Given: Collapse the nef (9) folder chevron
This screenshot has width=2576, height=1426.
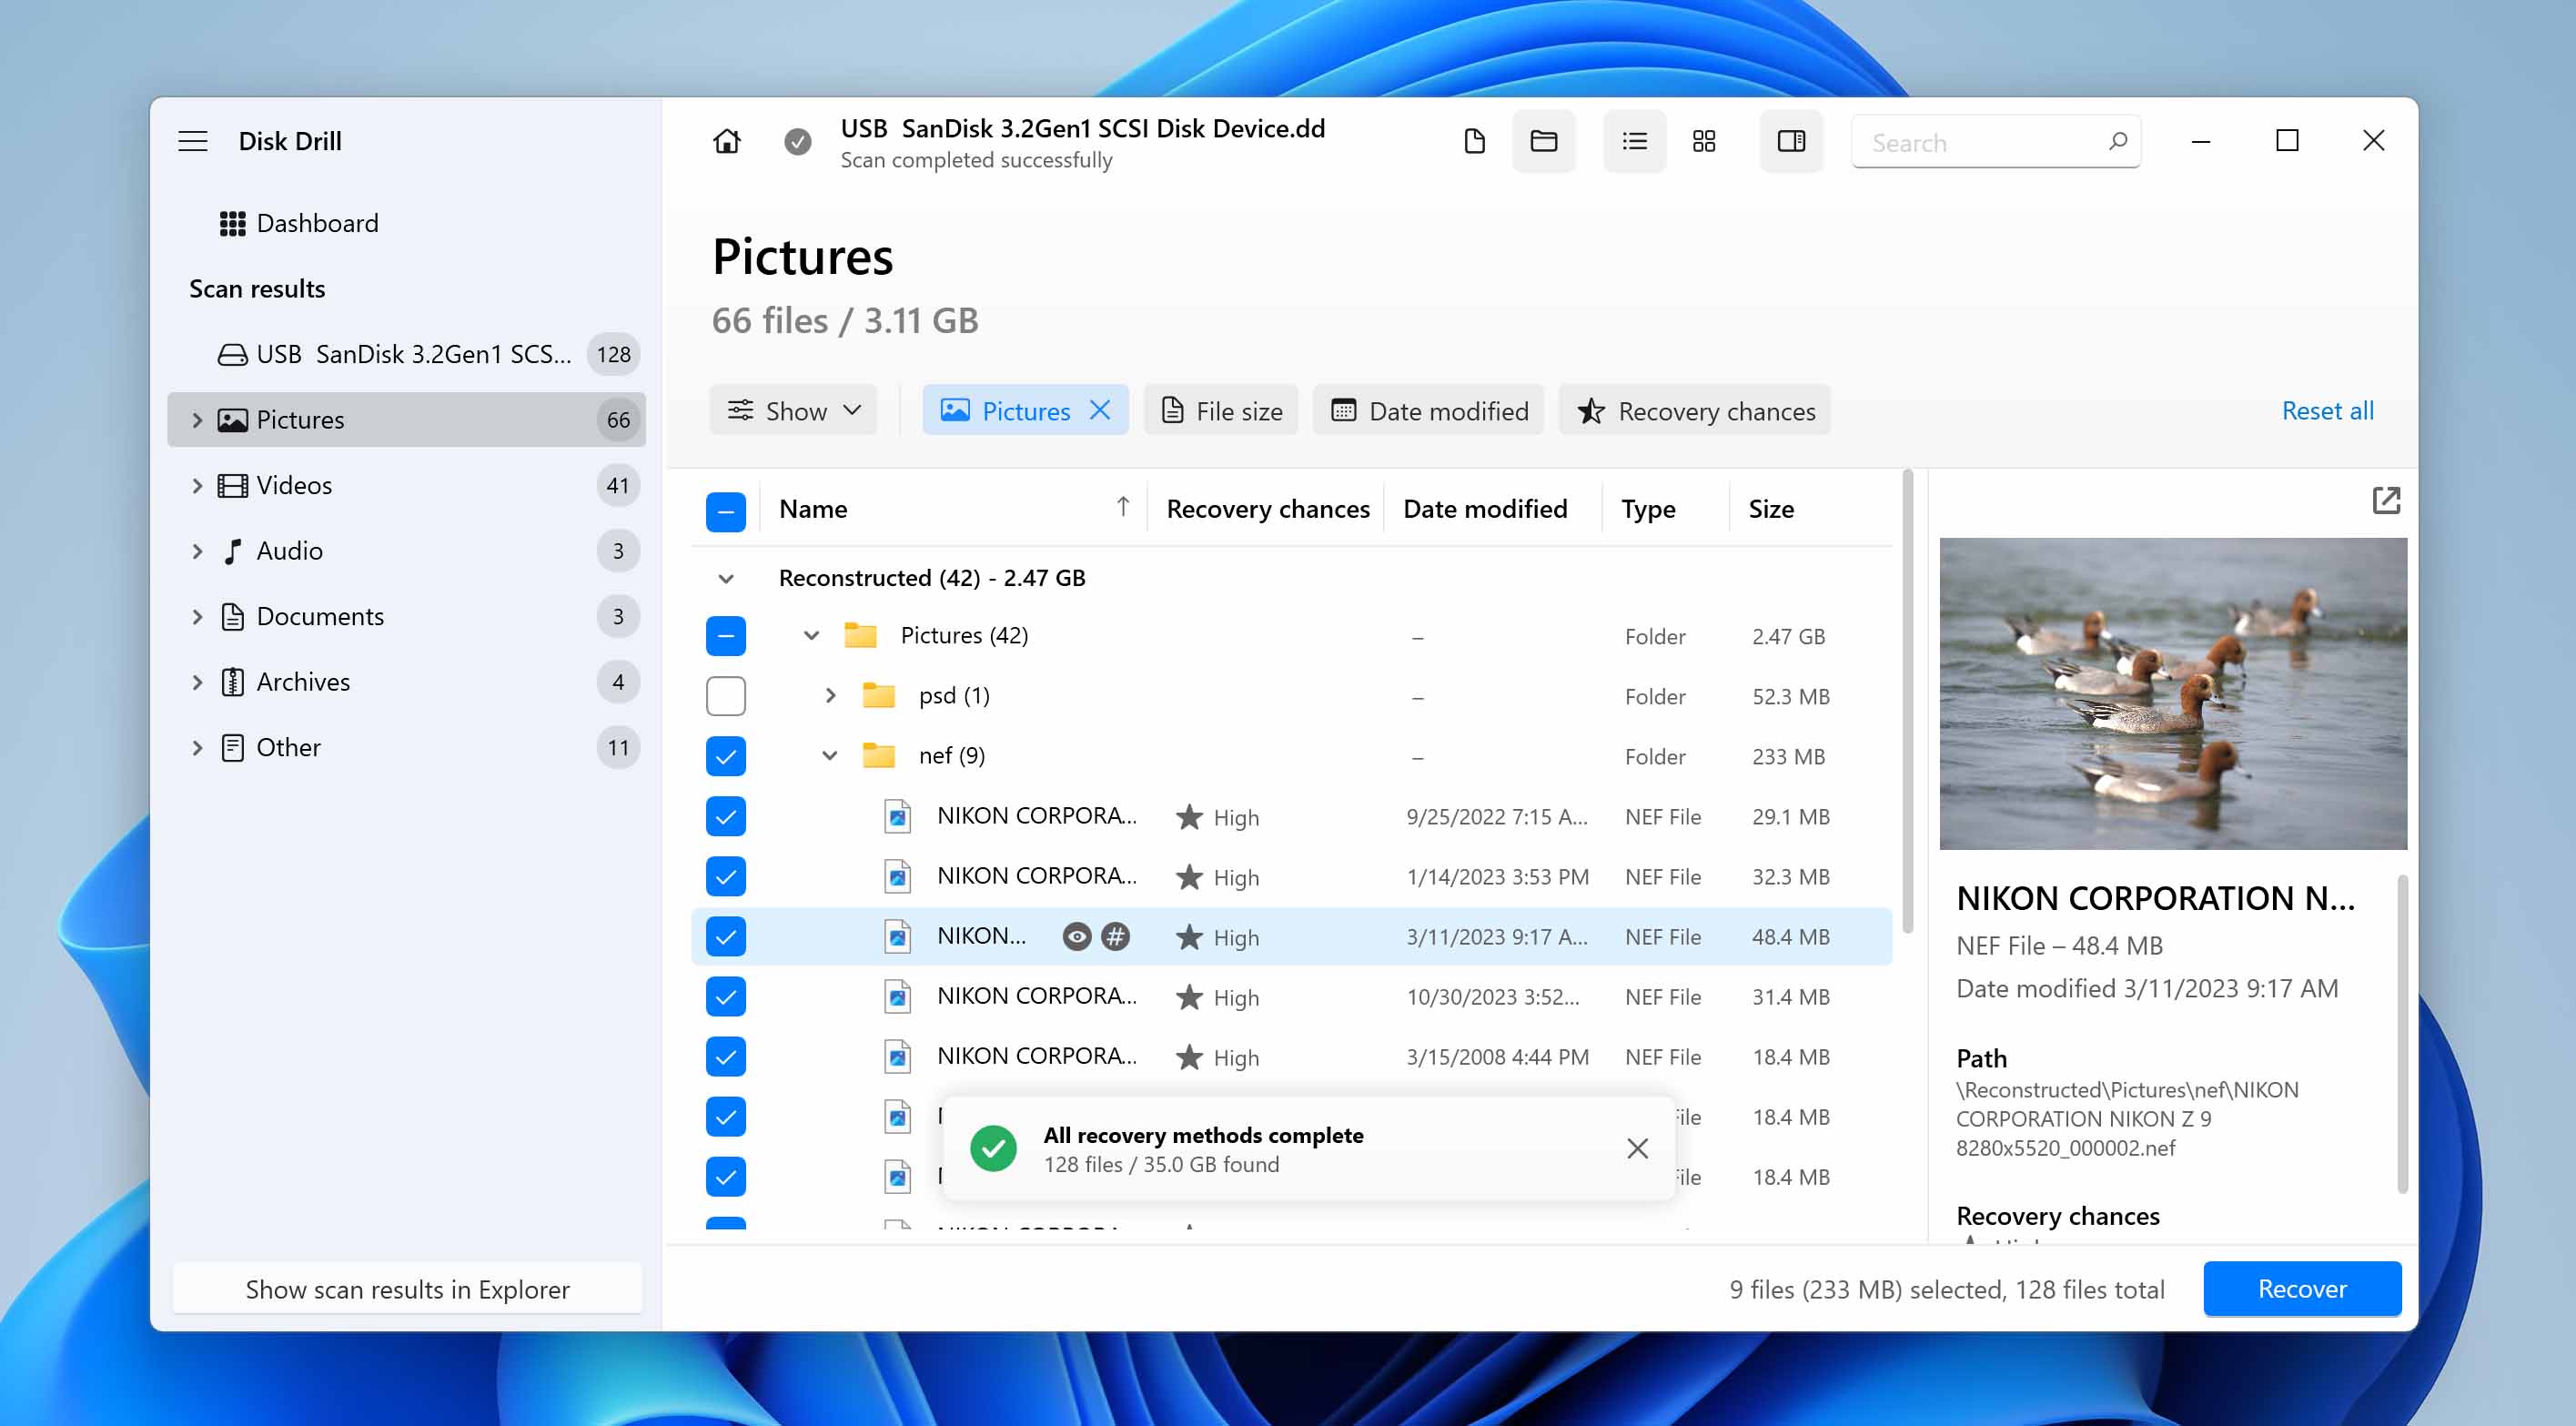Looking at the screenshot, I should [x=830, y=755].
